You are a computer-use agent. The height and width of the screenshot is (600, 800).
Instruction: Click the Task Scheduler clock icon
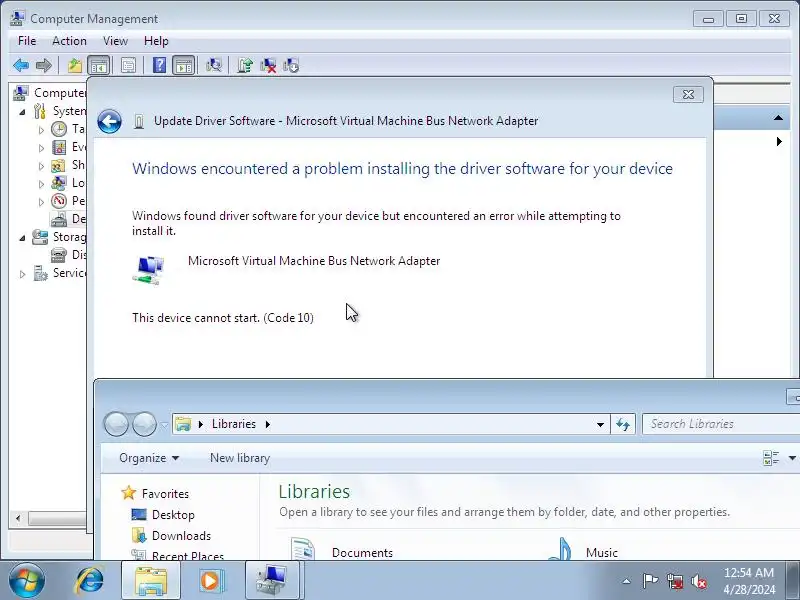59,129
